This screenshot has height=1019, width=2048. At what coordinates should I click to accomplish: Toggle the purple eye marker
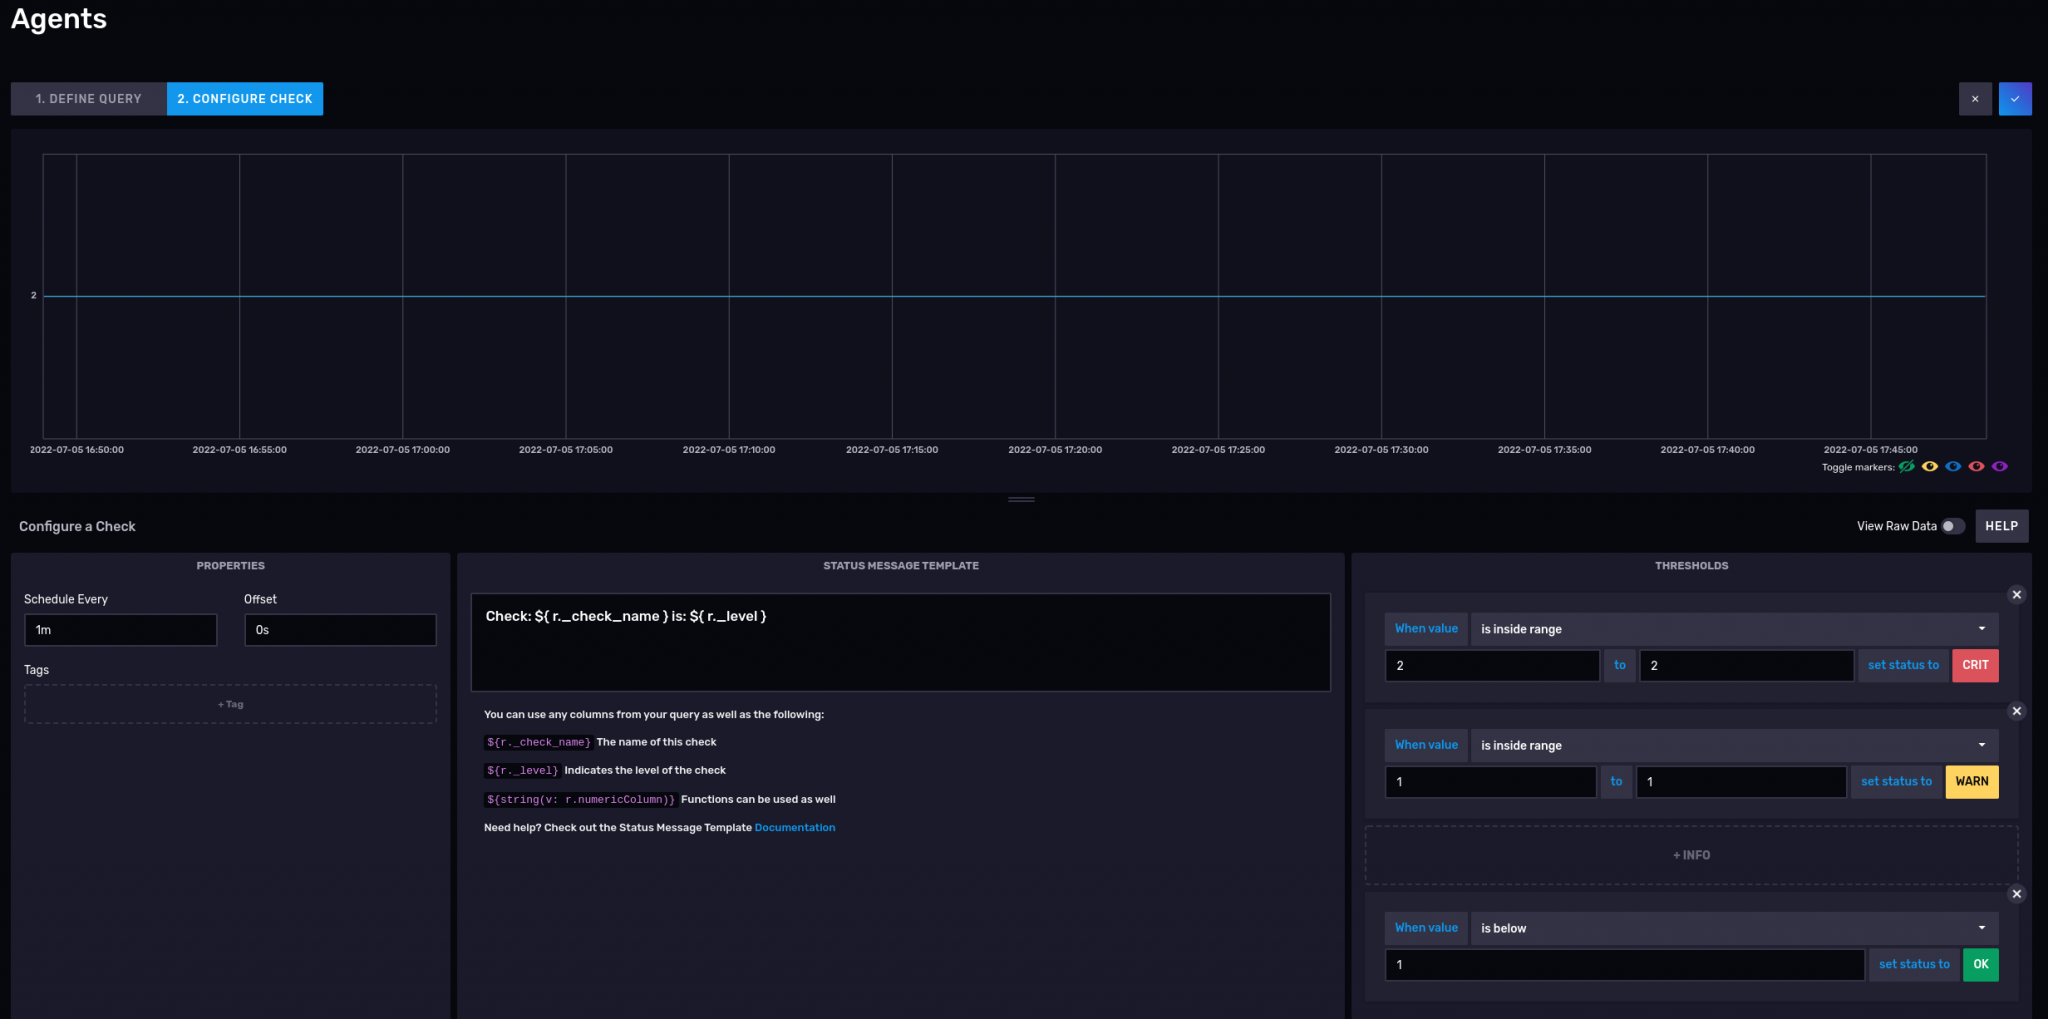(x=1999, y=466)
